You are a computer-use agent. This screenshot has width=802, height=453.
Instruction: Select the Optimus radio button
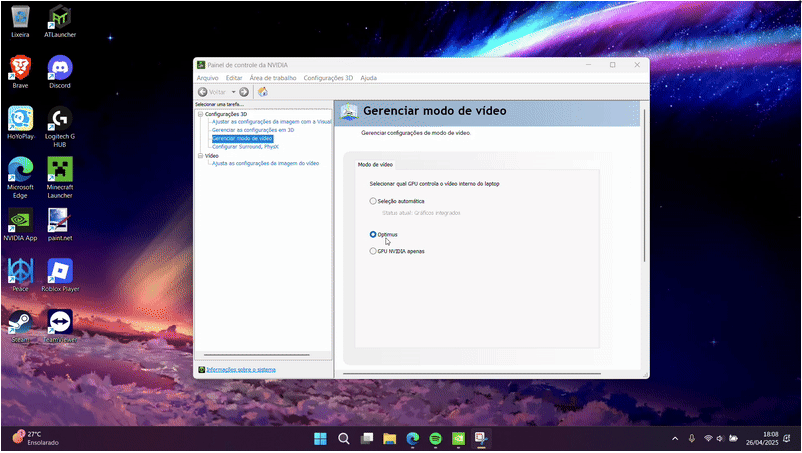tap(373, 234)
